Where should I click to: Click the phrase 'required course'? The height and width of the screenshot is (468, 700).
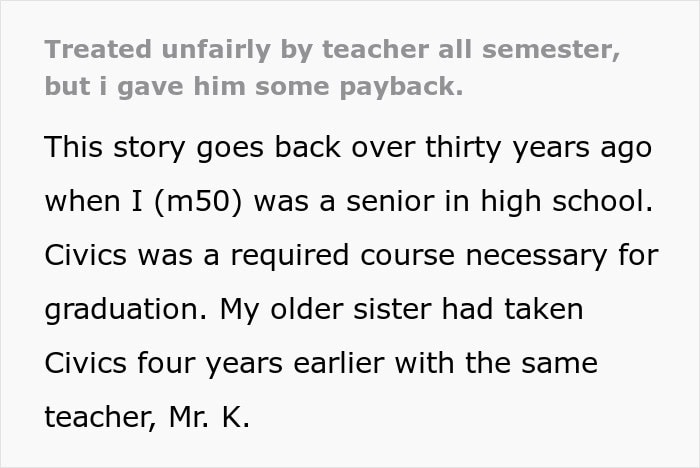click(342, 255)
